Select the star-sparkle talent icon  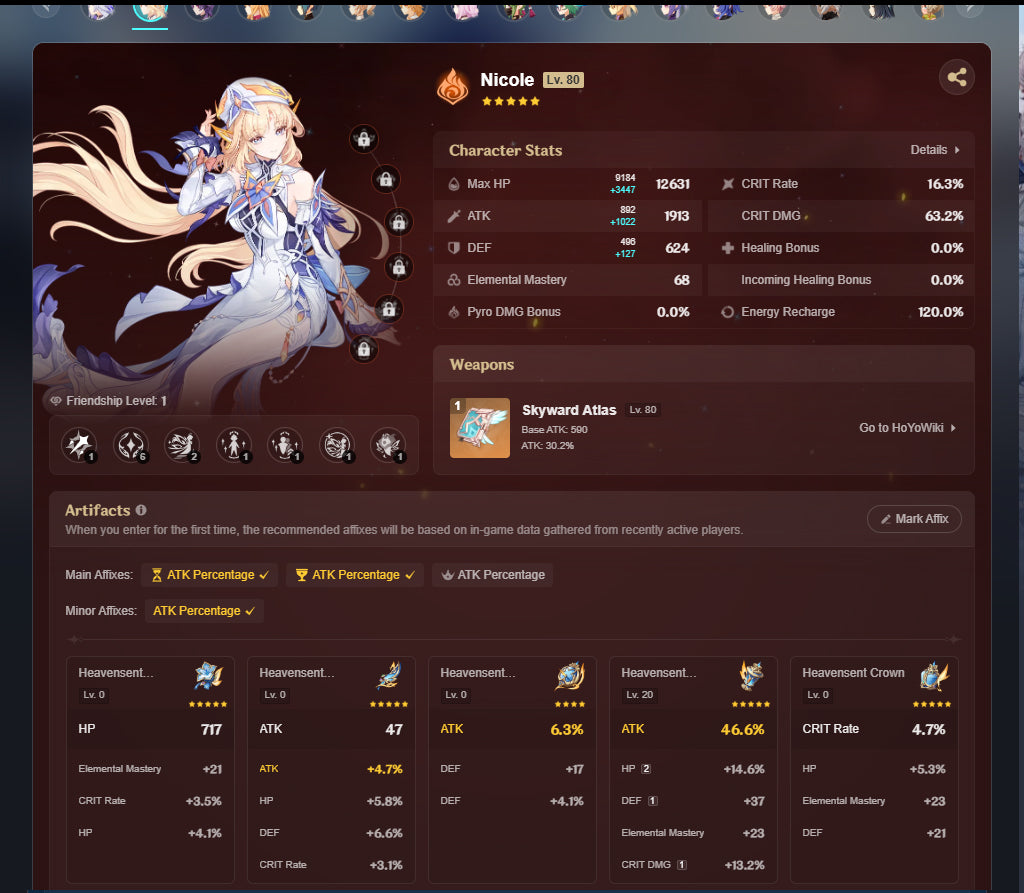click(x=80, y=446)
